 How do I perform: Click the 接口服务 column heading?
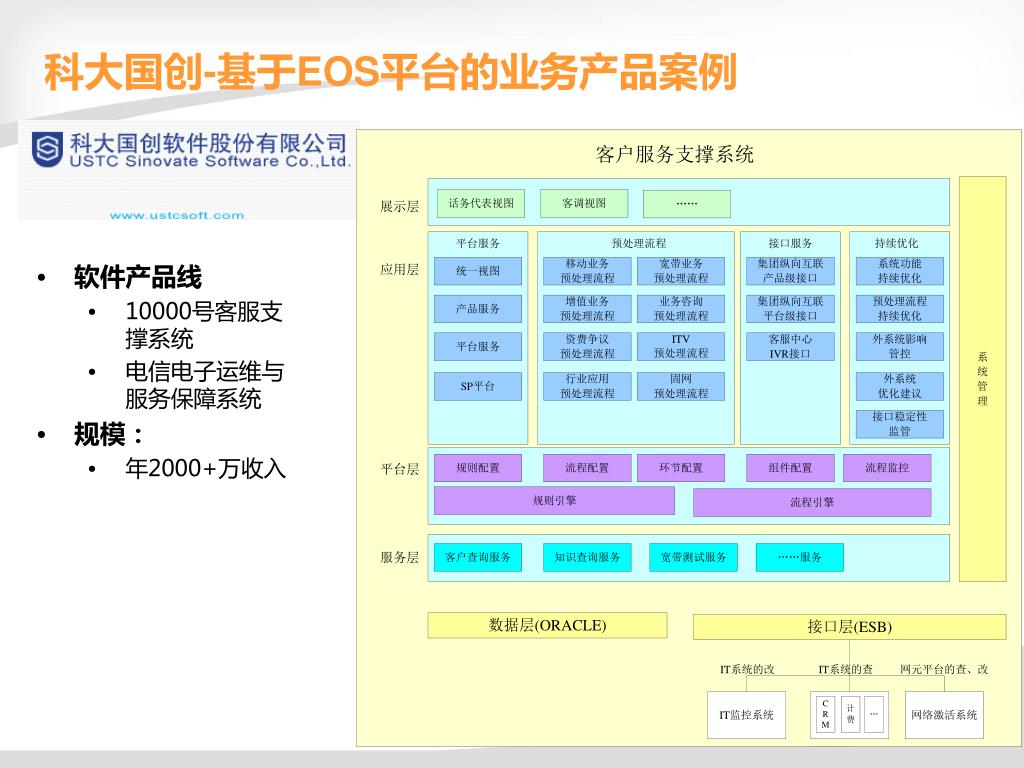[x=790, y=244]
